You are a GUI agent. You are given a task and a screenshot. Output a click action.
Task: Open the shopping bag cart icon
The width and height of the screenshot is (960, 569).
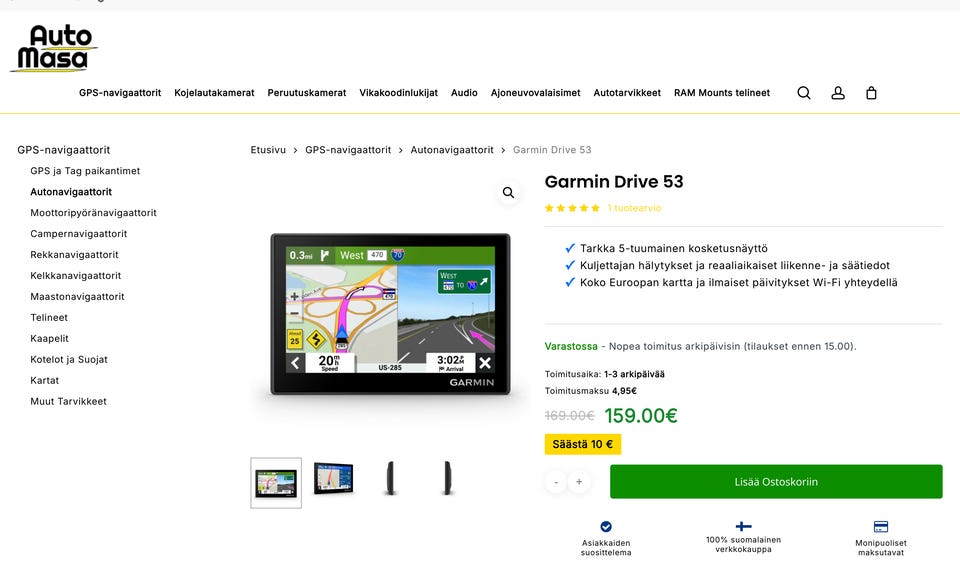click(871, 92)
